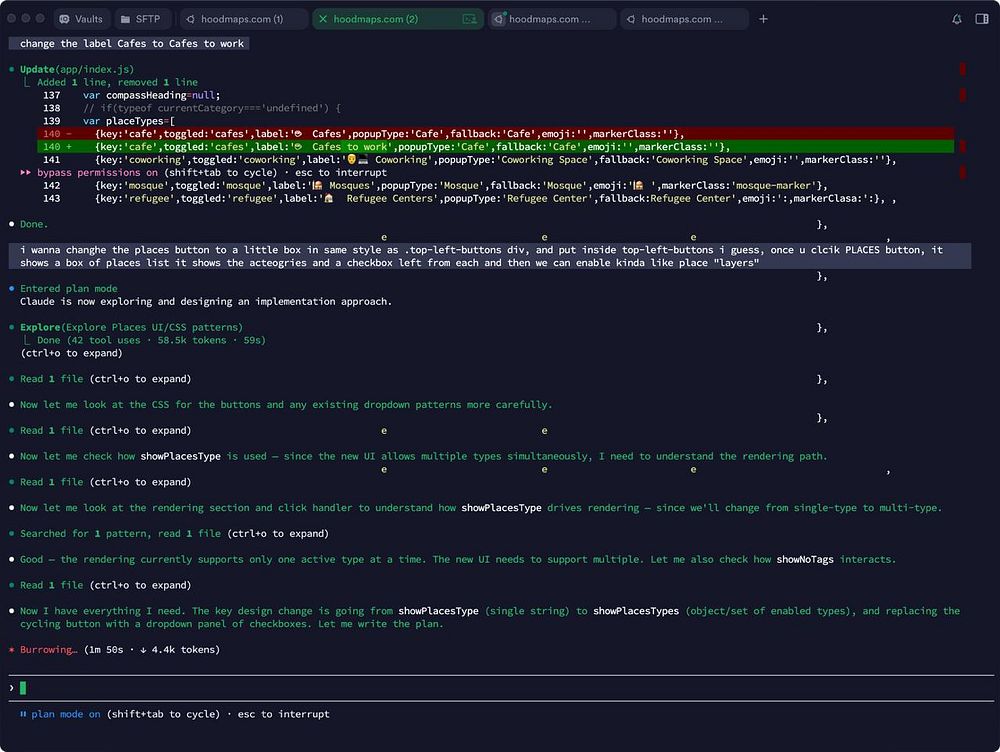Viewport: 1000px width, 752px height.
Task: Click the Burrowing… status indicator
Action: pos(48,650)
